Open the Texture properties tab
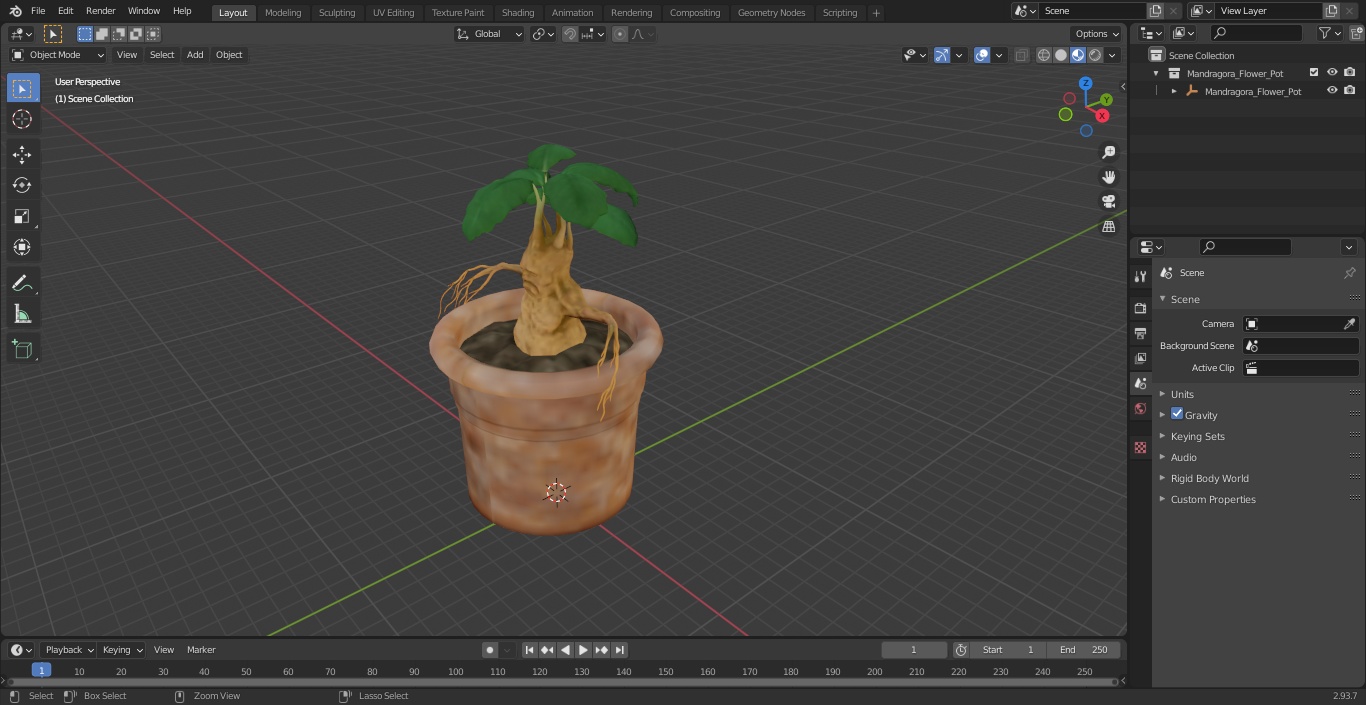The width and height of the screenshot is (1366, 705). 1140,447
